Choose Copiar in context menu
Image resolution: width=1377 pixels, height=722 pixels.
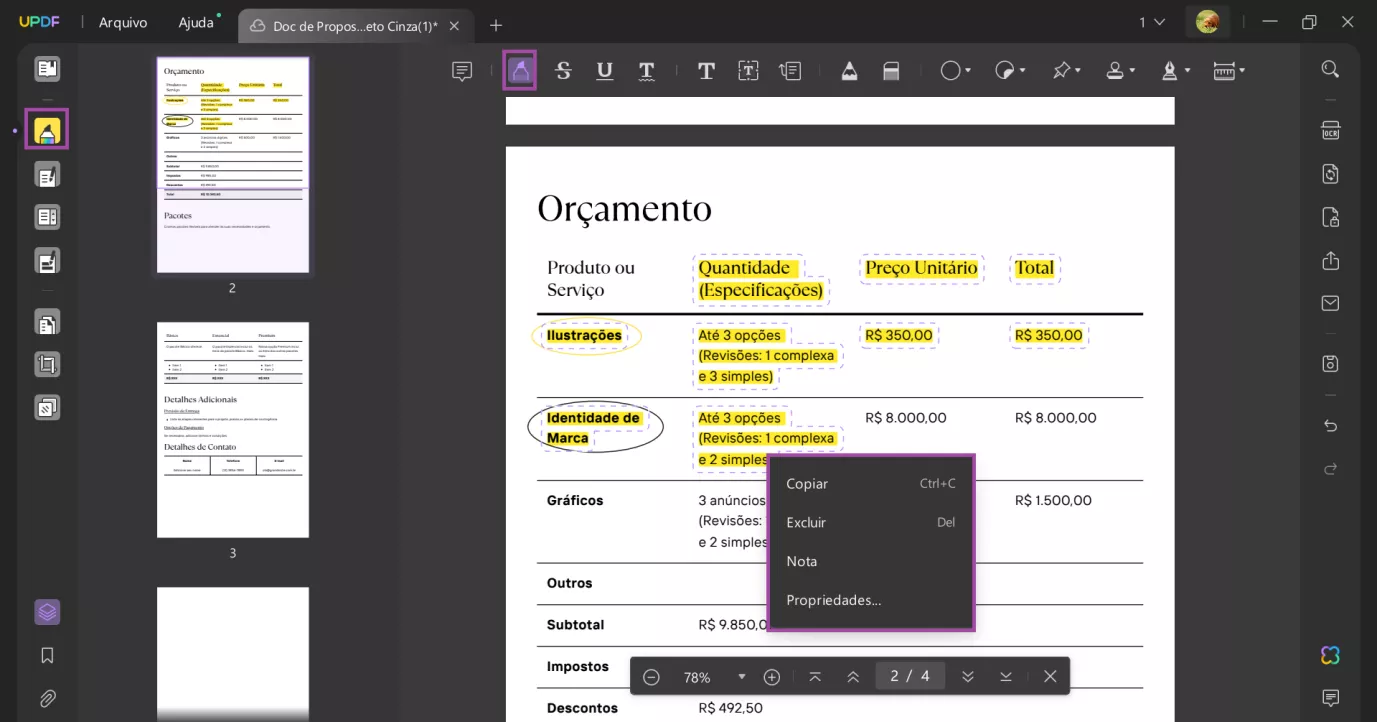tap(871, 483)
